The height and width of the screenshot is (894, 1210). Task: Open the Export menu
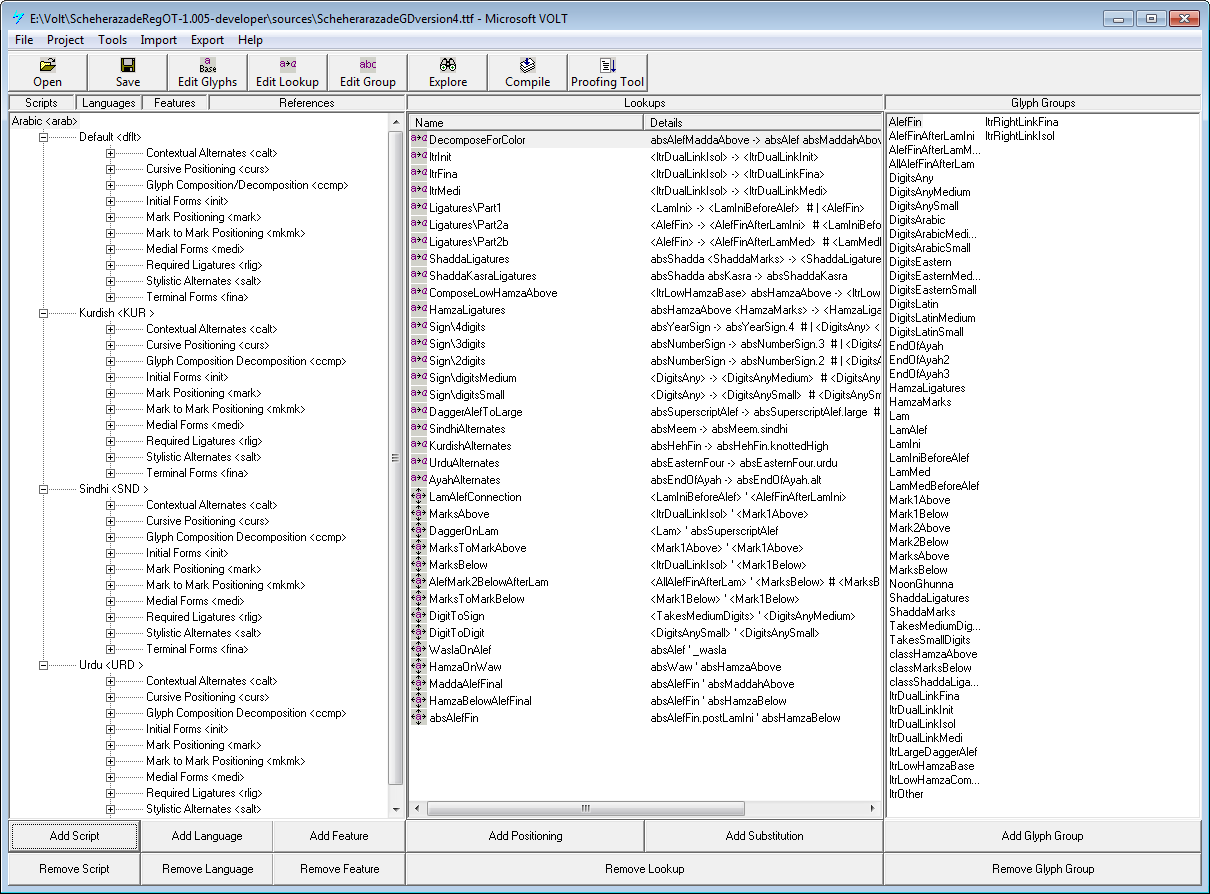click(208, 40)
